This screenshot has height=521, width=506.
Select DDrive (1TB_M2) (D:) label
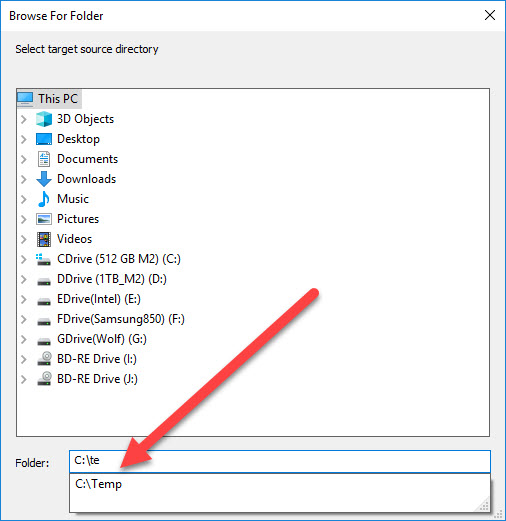coord(112,279)
